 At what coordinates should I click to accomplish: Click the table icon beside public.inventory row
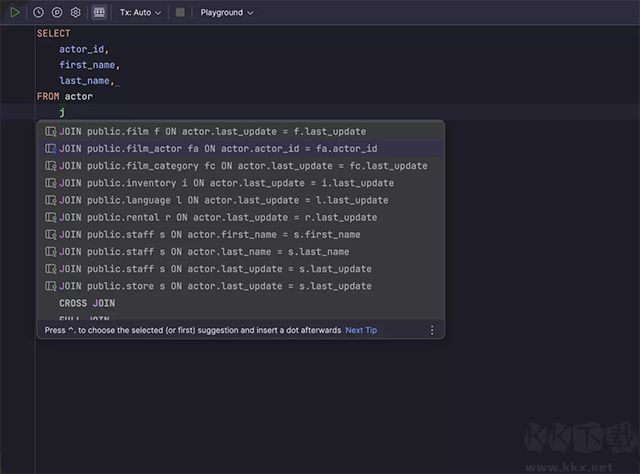click(51, 183)
